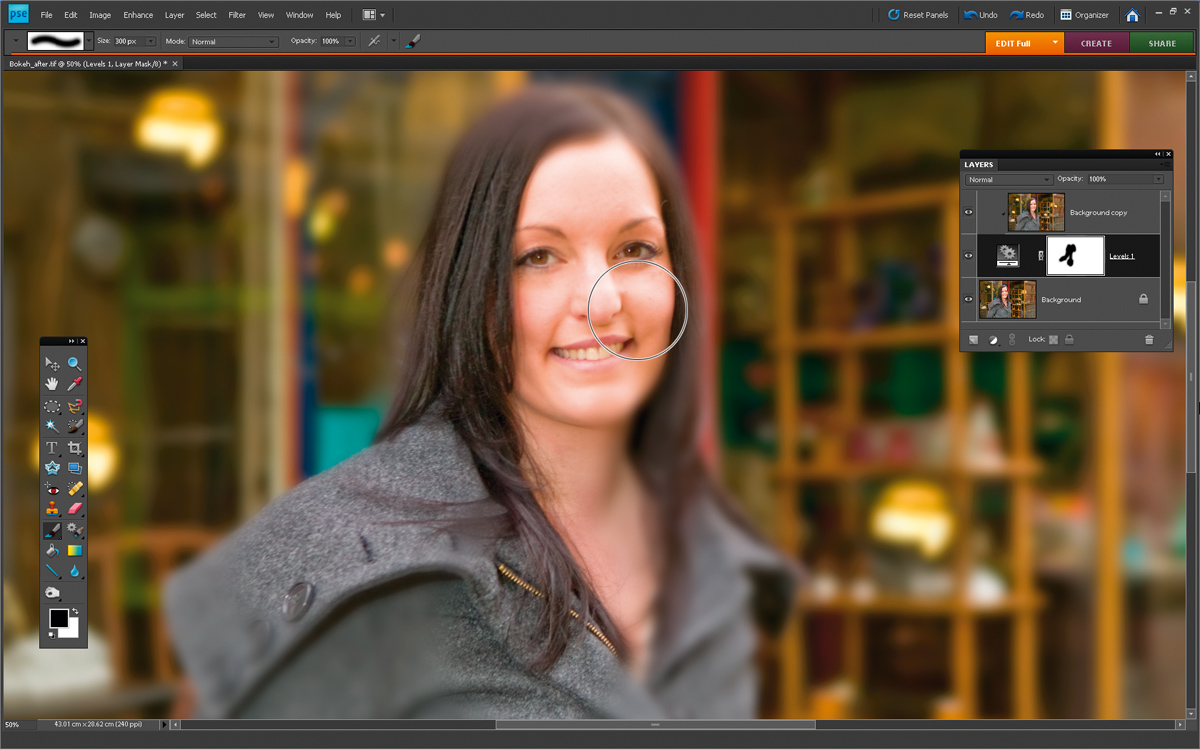Choose the Paint Bucket tool
The image size is (1200, 750).
tap(52, 550)
